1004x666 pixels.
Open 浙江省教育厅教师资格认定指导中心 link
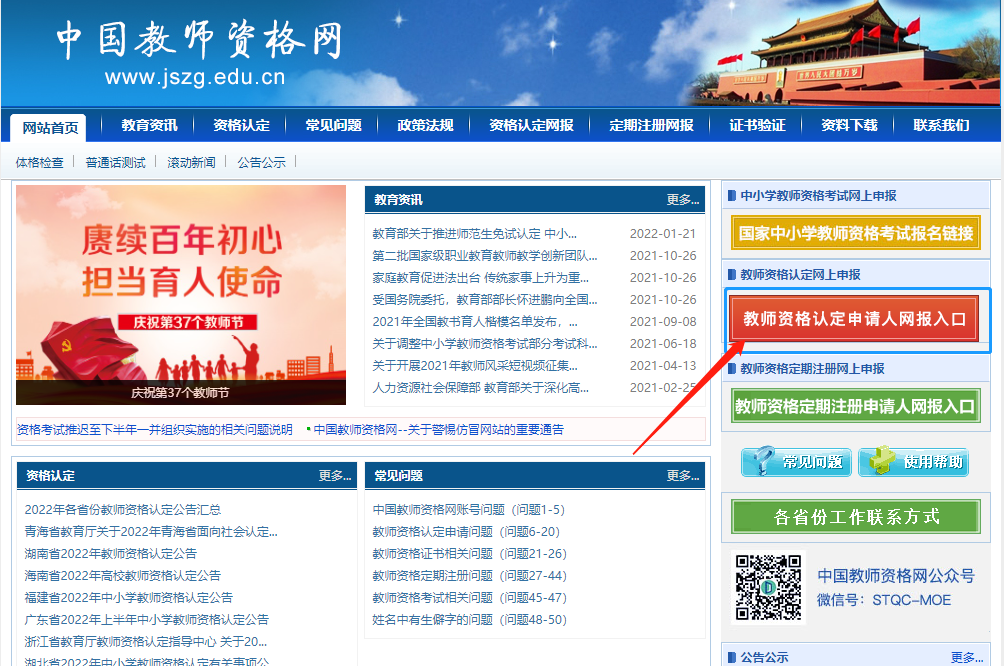coord(146,642)
